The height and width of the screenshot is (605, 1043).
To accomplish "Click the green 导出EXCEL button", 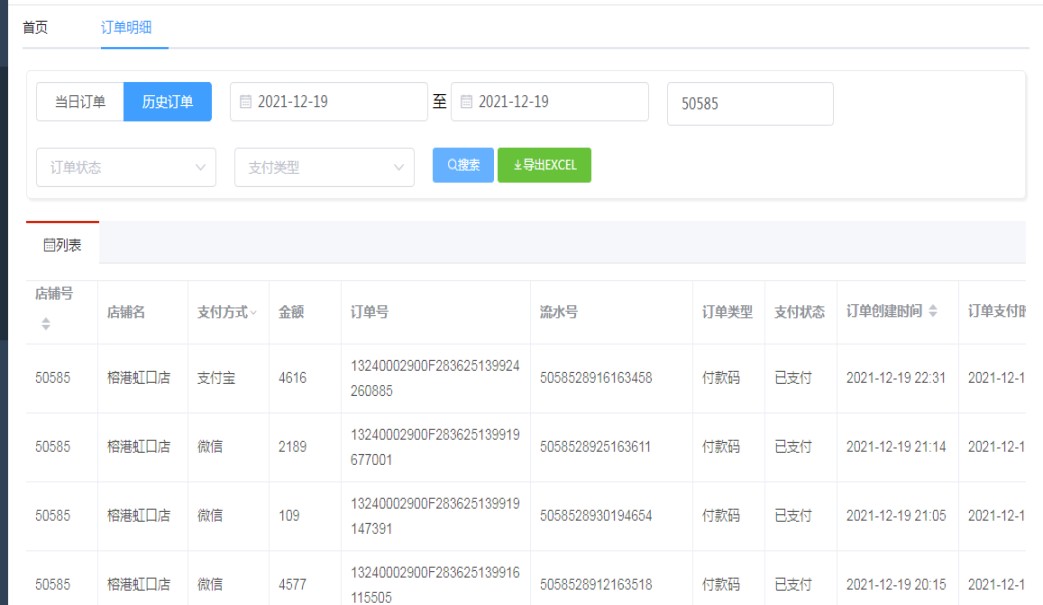I will 544,165.
